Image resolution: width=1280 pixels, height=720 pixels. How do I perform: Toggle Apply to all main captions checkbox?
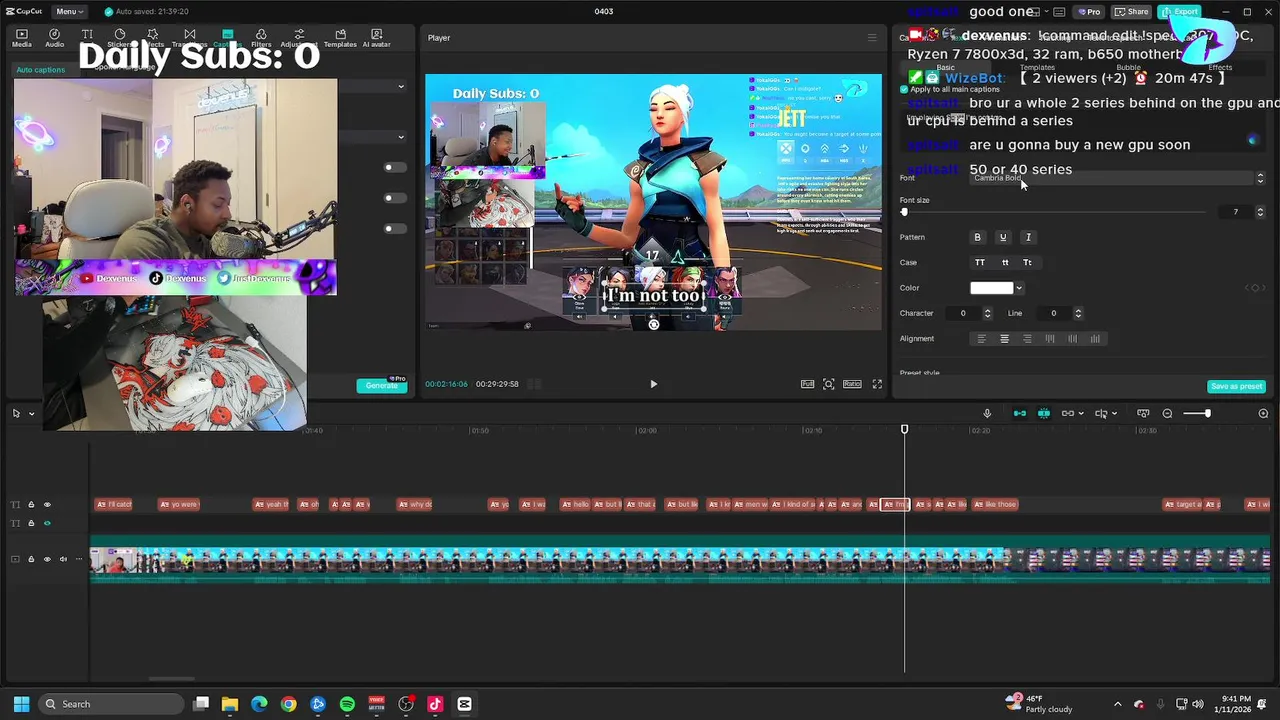904,90
